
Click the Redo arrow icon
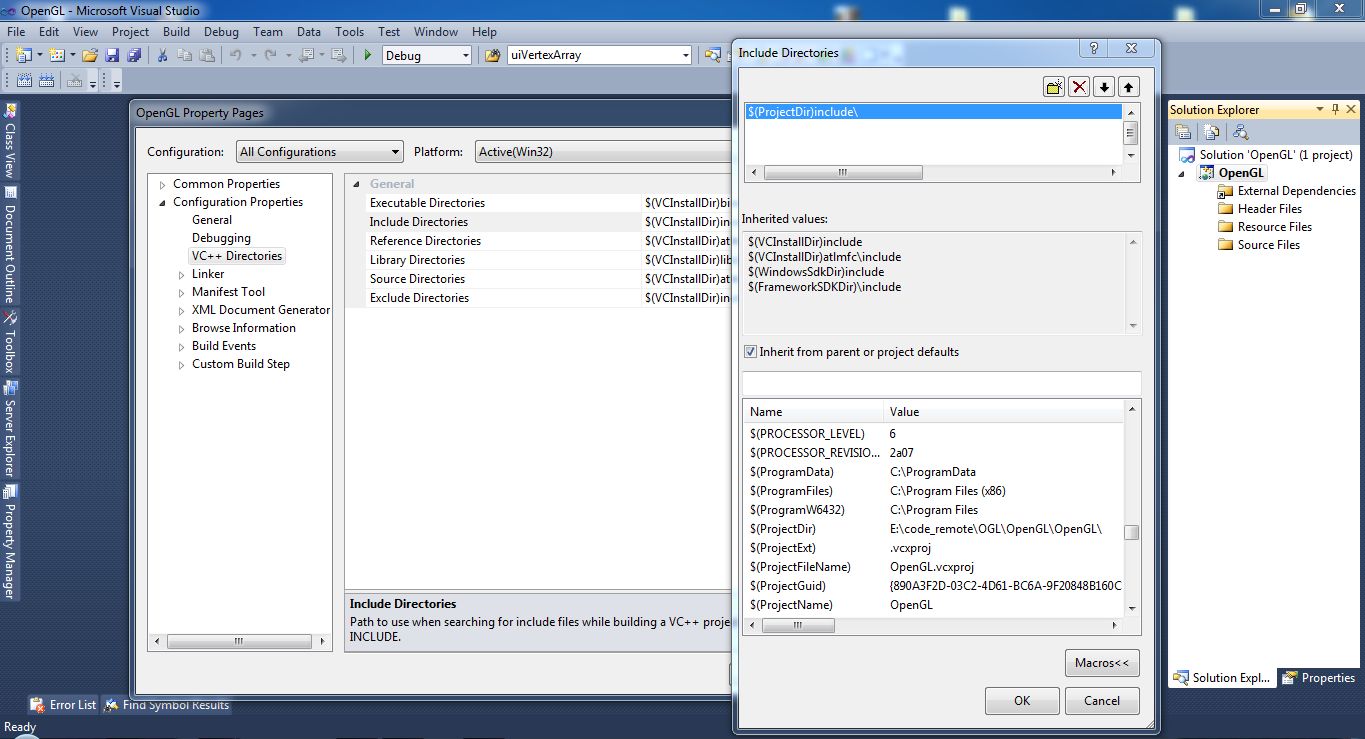point(270,55)
